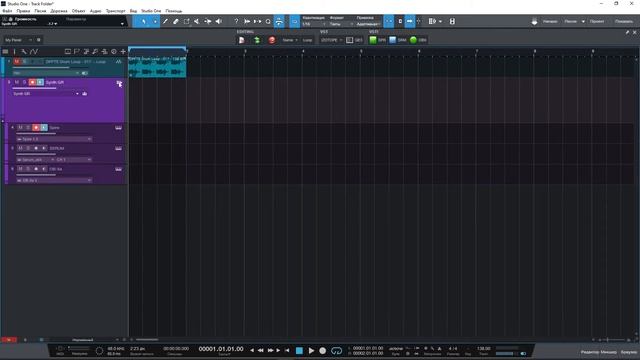The width and height of the screenshot is (640, 360).
Task: Click Record in transport bar
Action: click(322, 350)
